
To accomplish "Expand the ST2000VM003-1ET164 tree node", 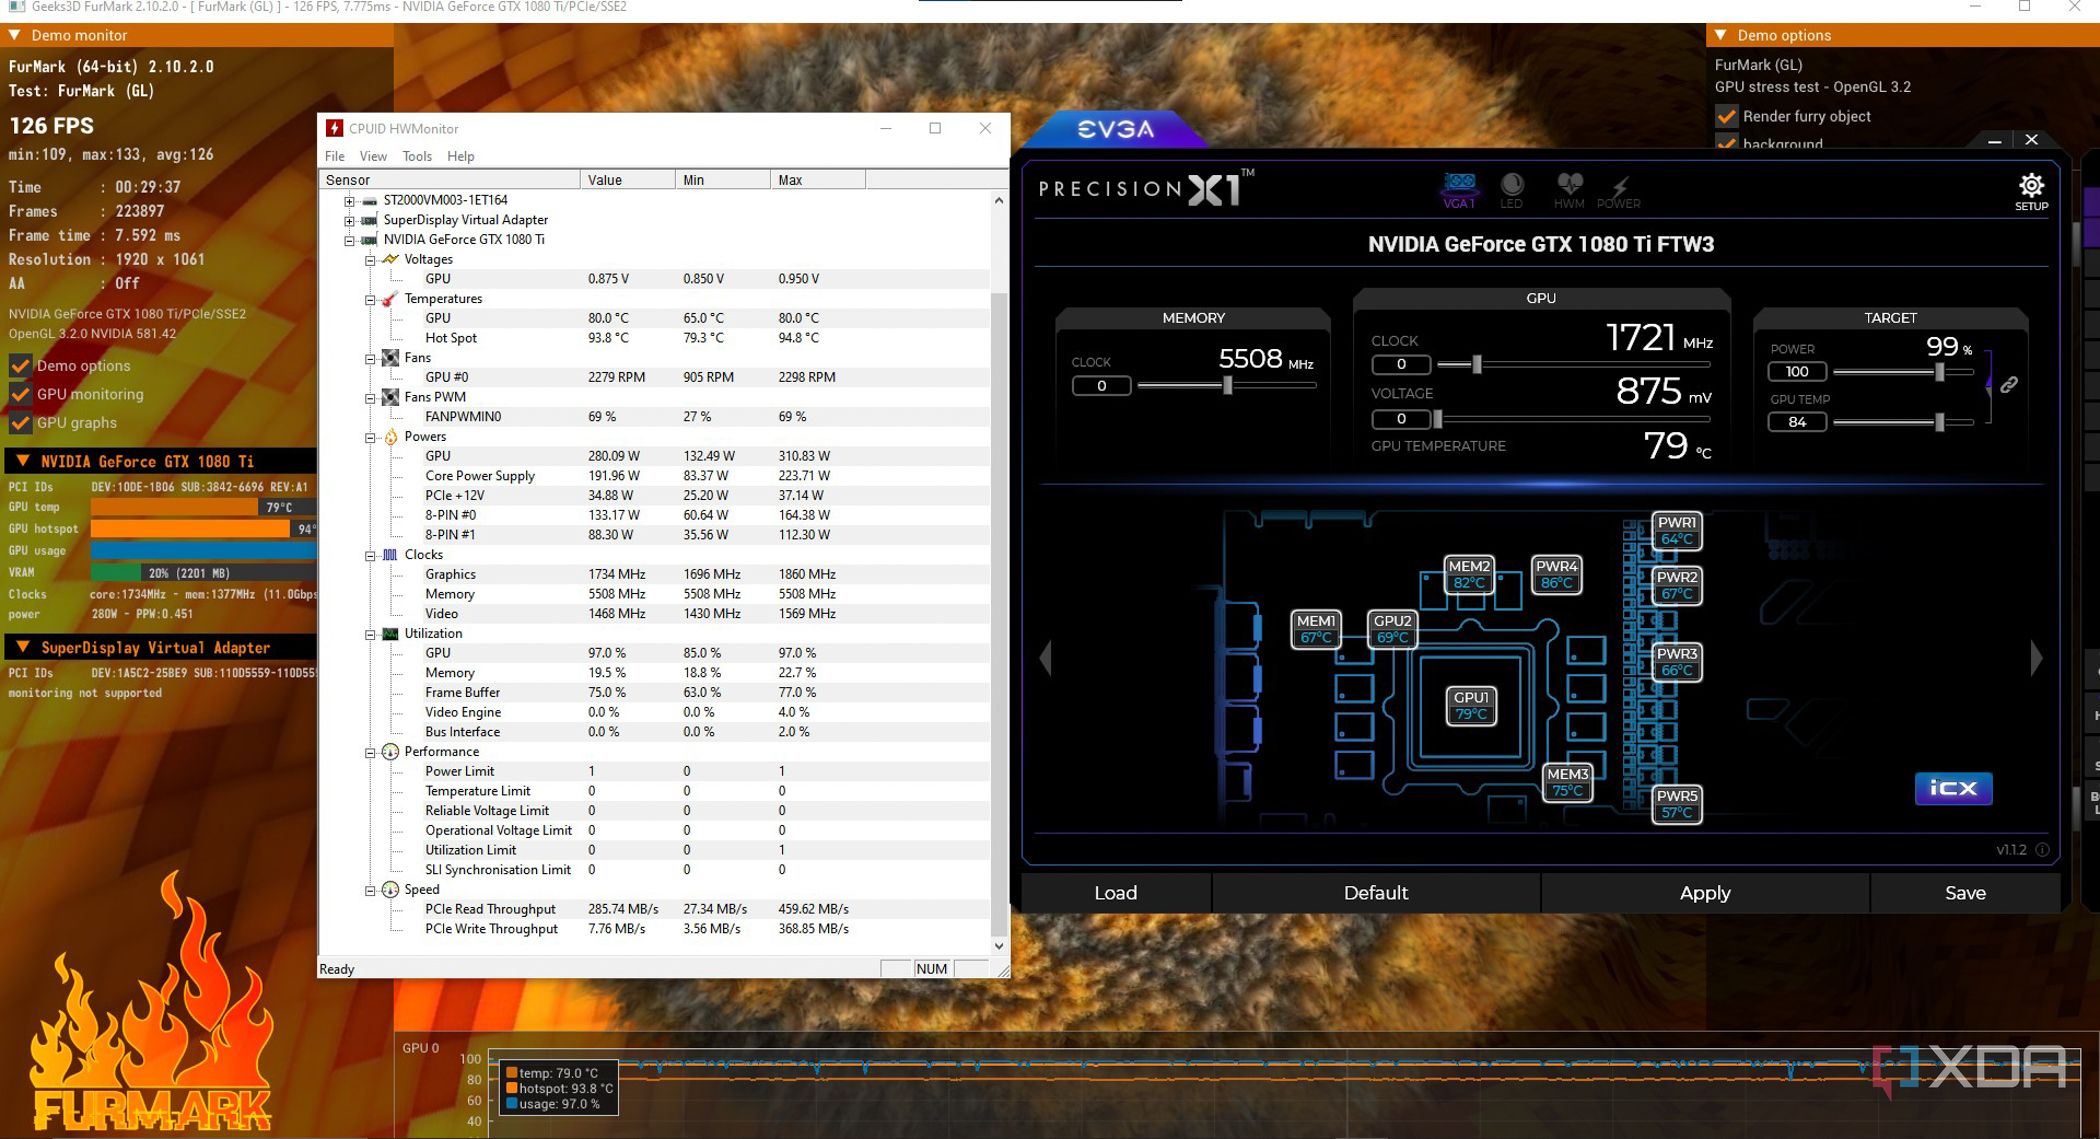I will pos(349,201).
